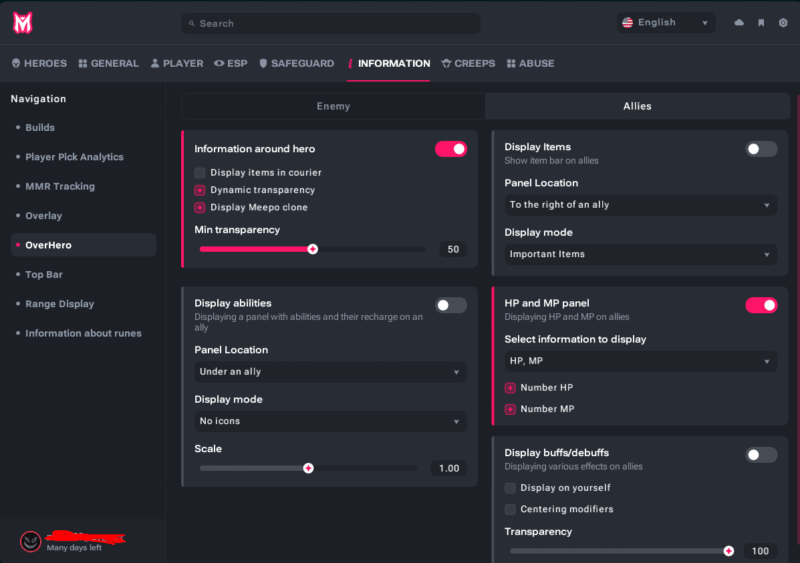The height and width of the screenshot is (563, 800).
Task: Click the Safeguard shield icon
Action: (x=263, y=63)
